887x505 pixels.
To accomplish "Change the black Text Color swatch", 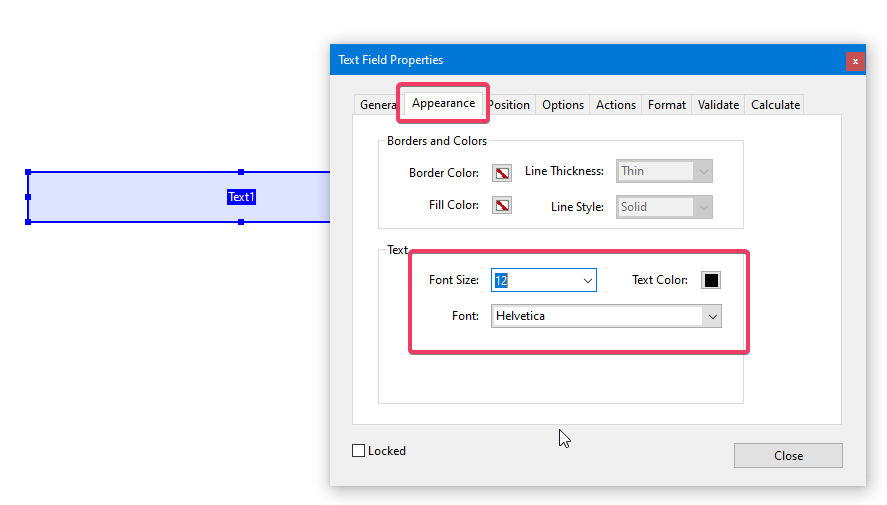I will [x=711, y=280].
